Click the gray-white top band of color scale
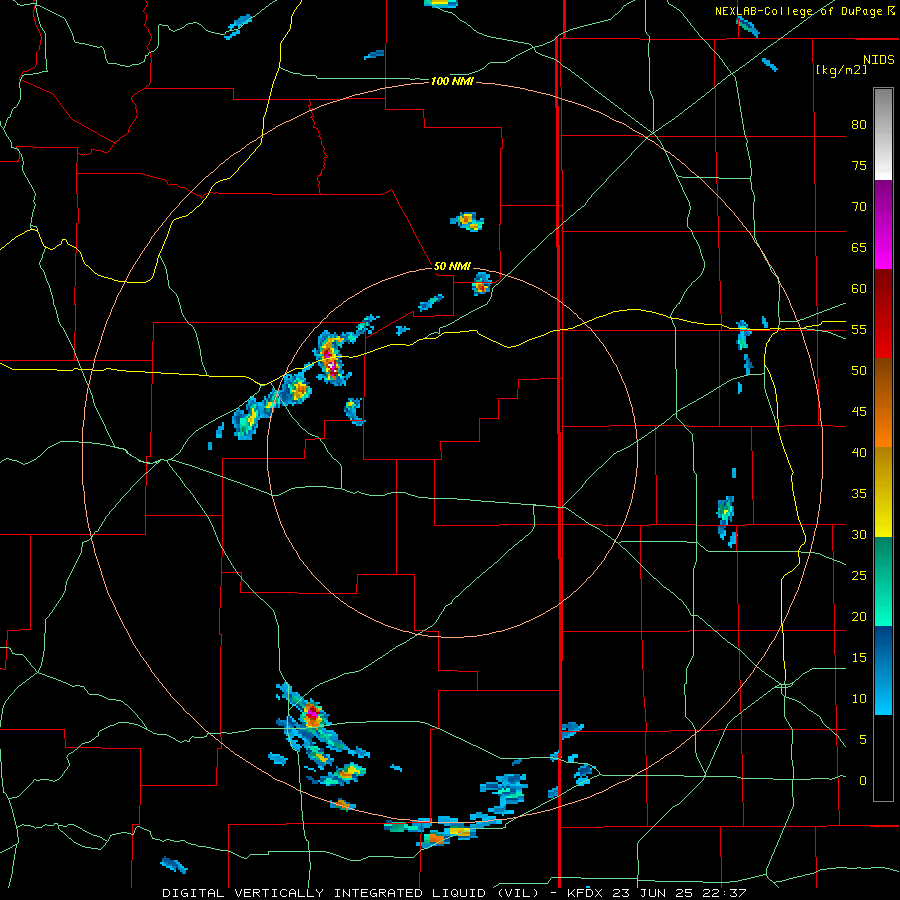 click(x=883, y=134)
